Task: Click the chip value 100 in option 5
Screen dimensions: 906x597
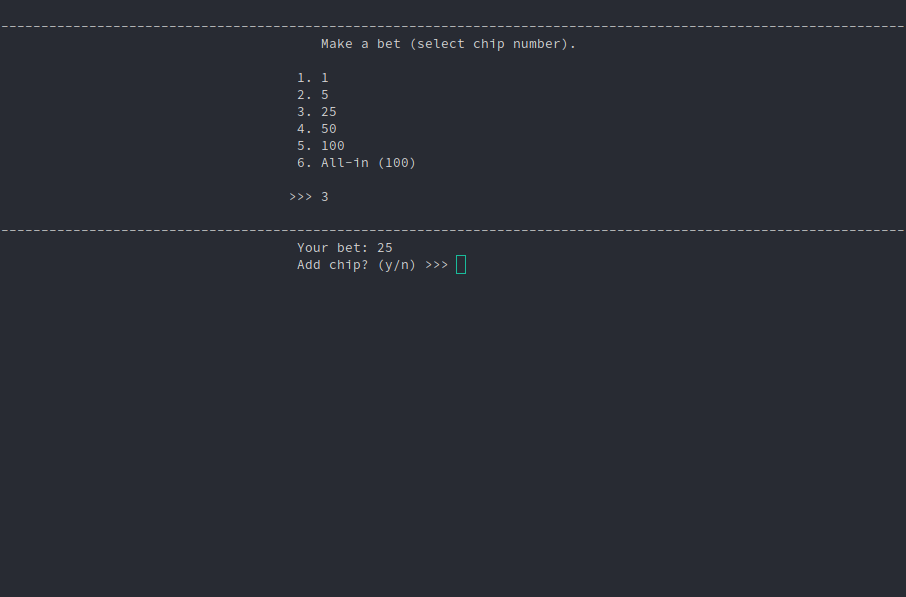Action: [331, 145]
